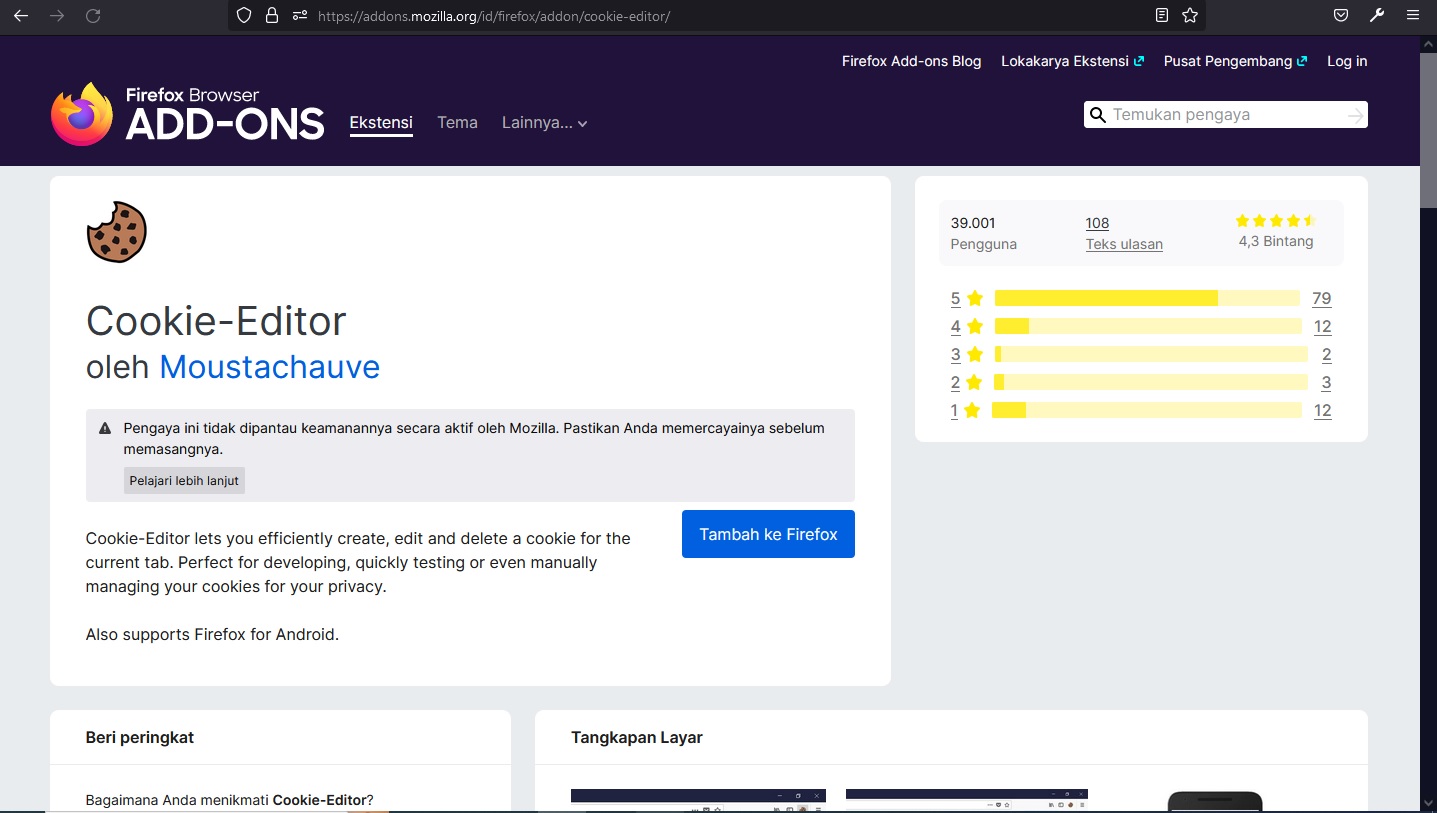Click the 1-star rating bar
This screenshot has height=813, width=1437.
[x=1147, y=410]
